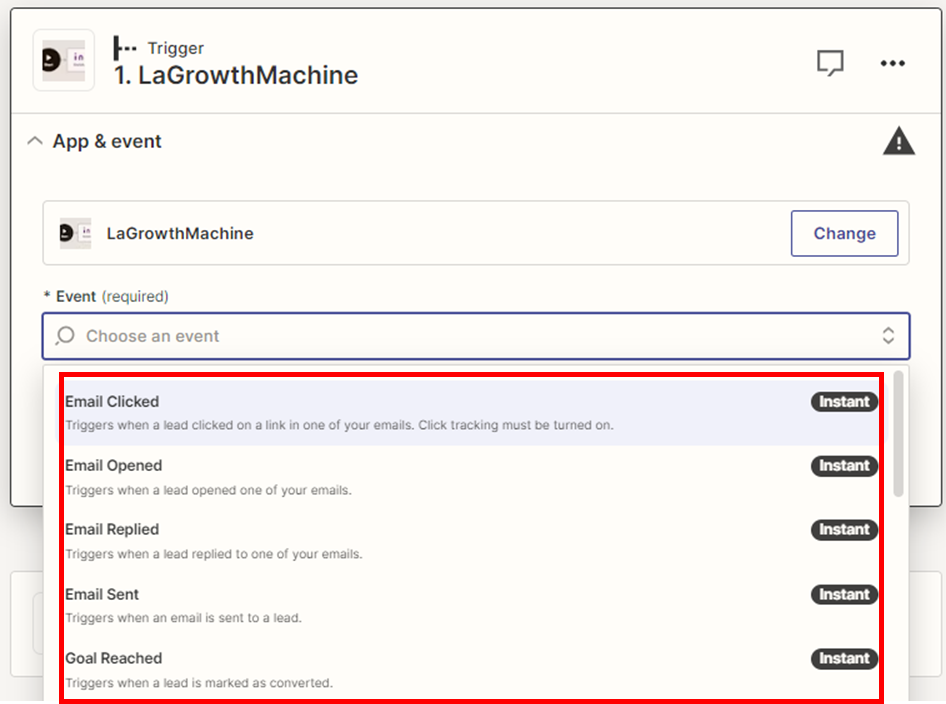Pick the Email Sent event

[102, 594]
